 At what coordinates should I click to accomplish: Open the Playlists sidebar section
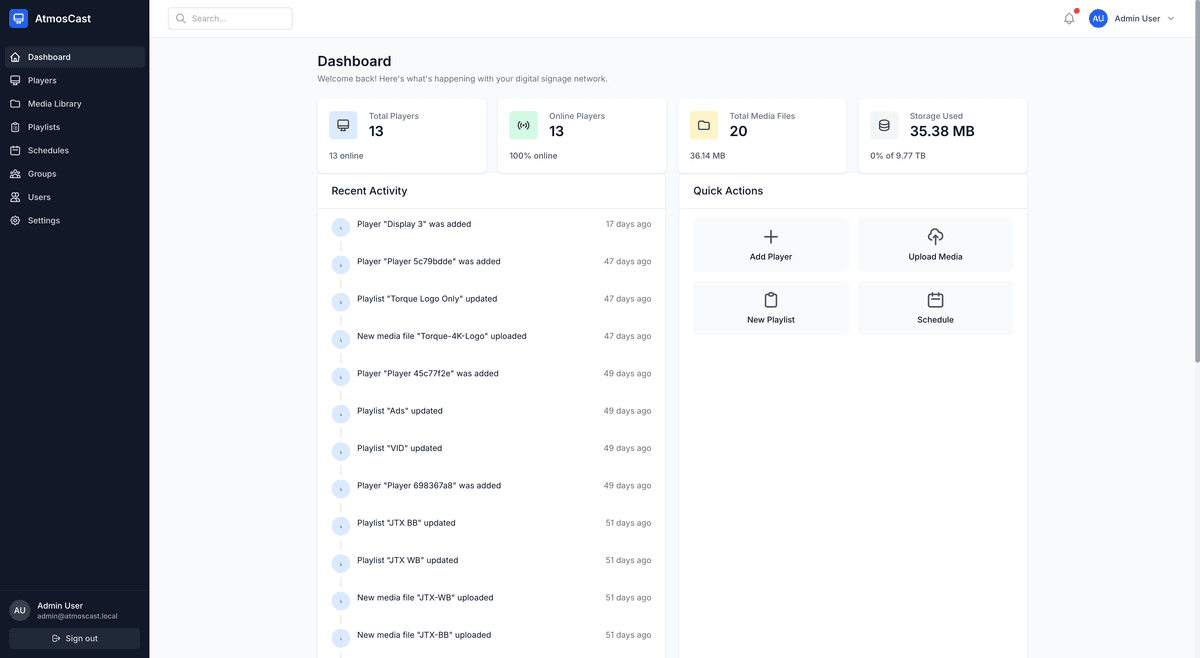44,127
